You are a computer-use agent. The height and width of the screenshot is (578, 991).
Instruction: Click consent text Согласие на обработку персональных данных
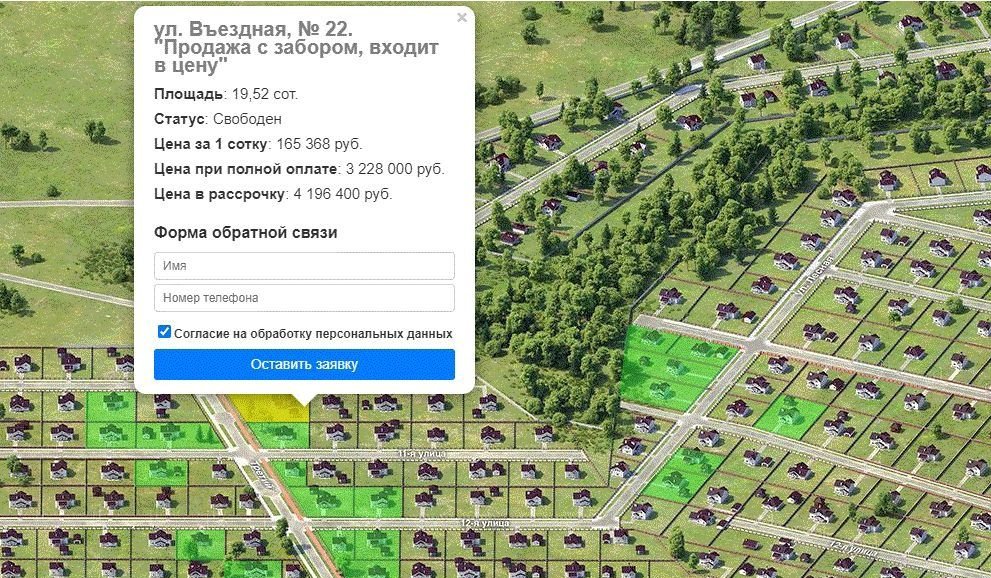pos(313,333)
